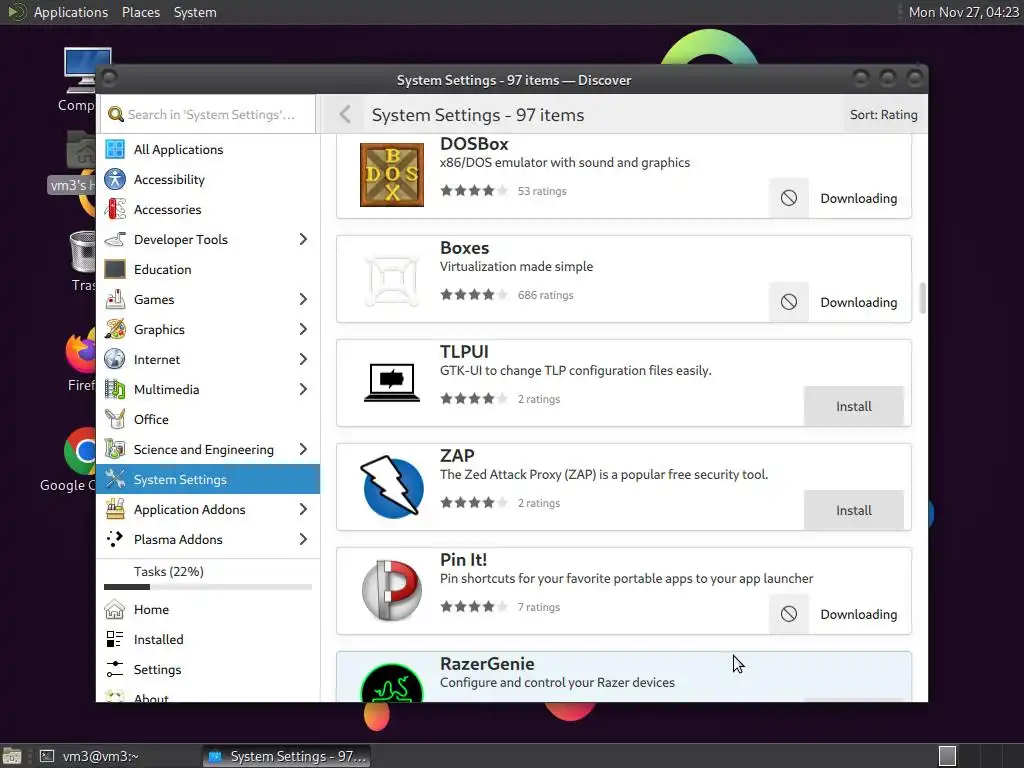This screenshot has height=768, width=1024.
Task: Open the Applications menu in top panel
Action: coord(71,12)
